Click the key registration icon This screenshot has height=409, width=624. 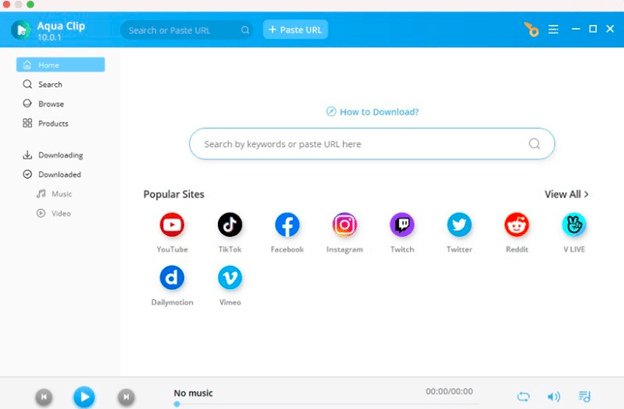click(x=531, y=29)
